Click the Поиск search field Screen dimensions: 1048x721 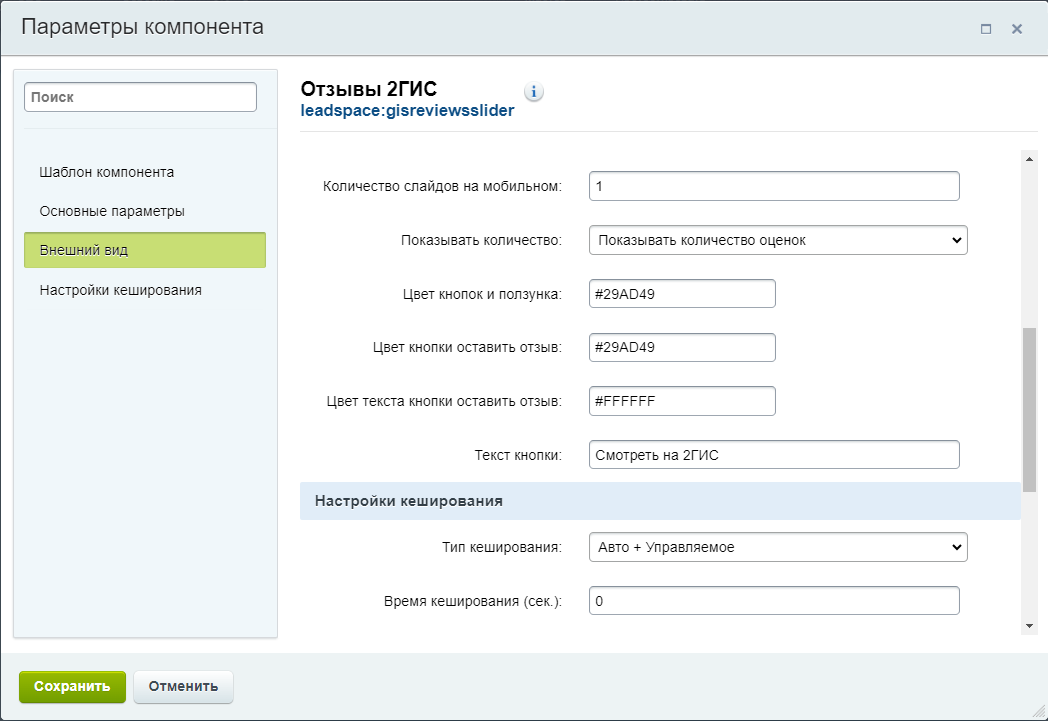tap(140, 97)
